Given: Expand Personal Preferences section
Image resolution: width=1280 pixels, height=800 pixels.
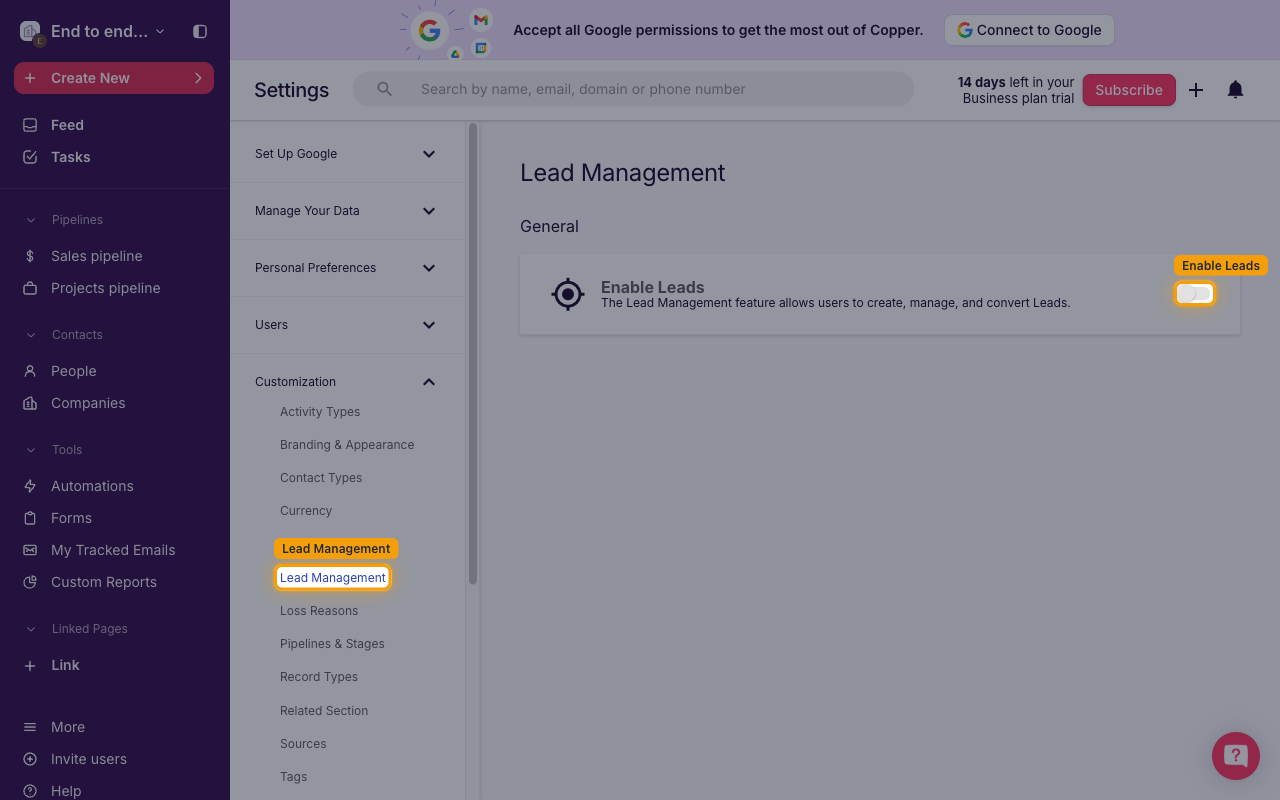Looking at the screenshot, I should [347, 268].
